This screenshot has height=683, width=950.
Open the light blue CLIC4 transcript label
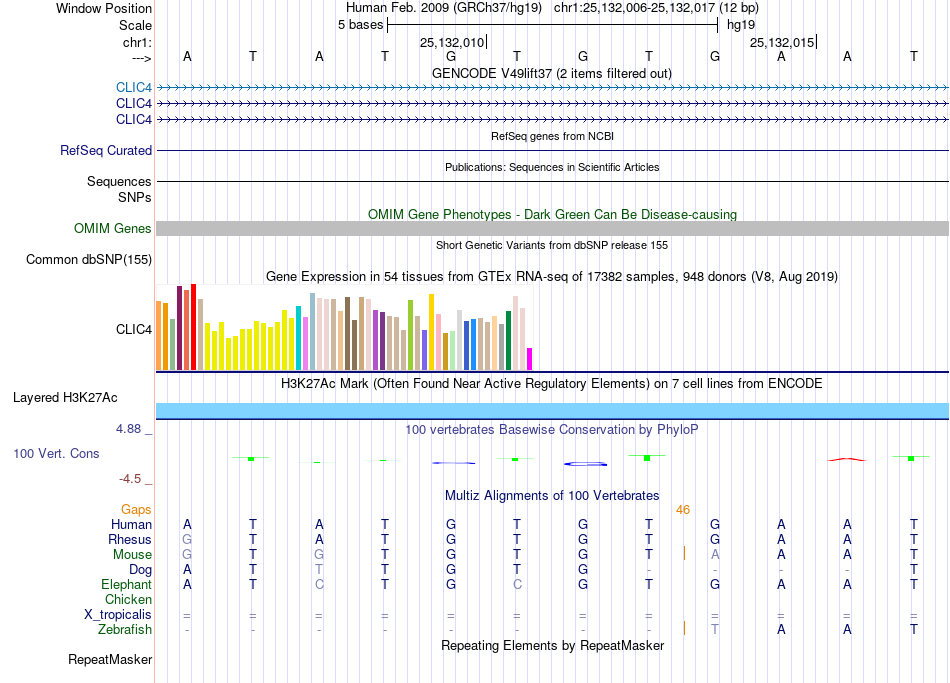(x=134, y=88)
